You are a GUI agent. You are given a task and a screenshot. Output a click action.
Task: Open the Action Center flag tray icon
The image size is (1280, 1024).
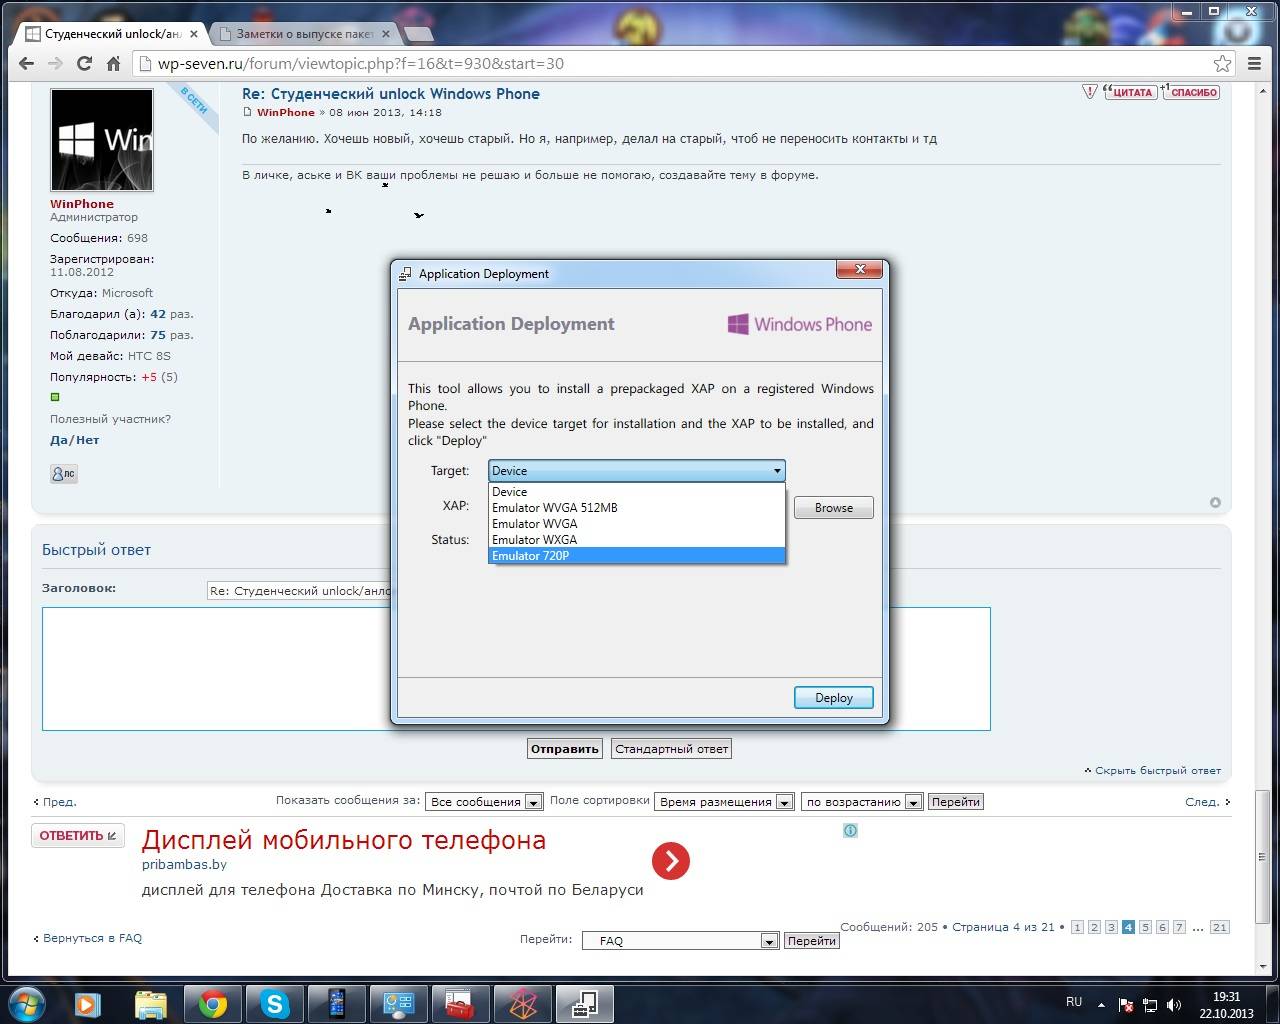pyautogui.click(x=1126, y=1004)
